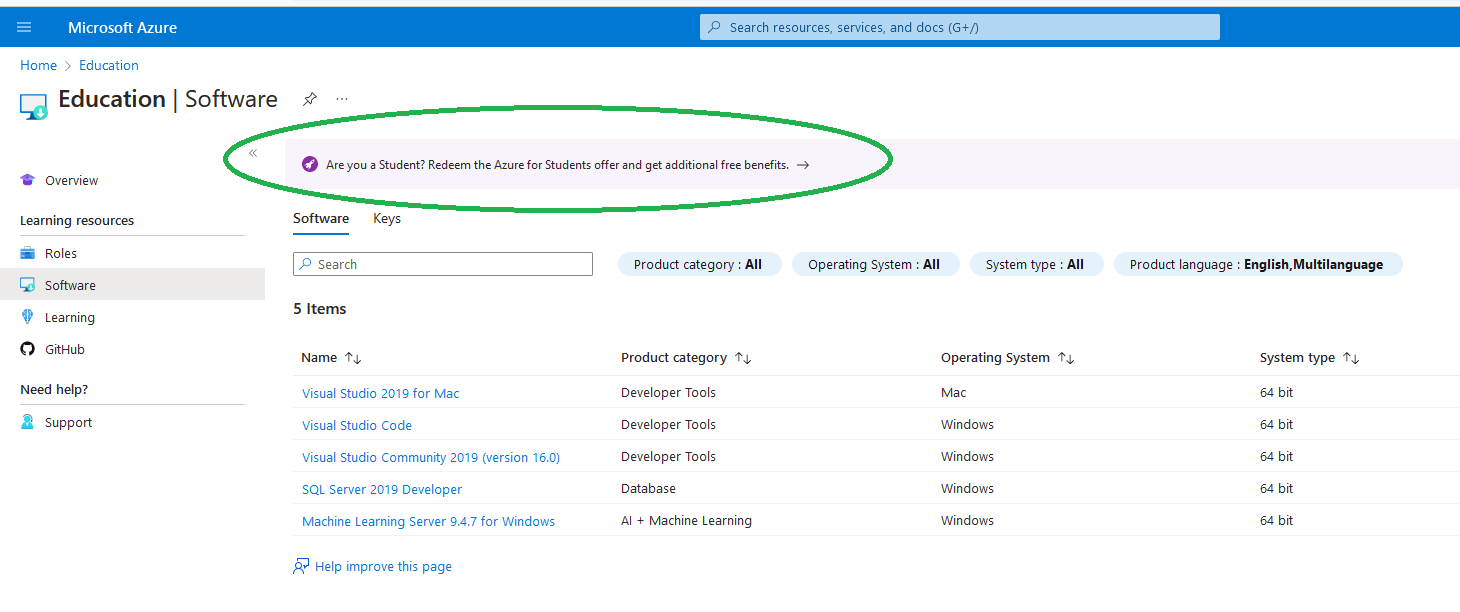
Task: Click the Operating System column header
Action: click(995, 358)
